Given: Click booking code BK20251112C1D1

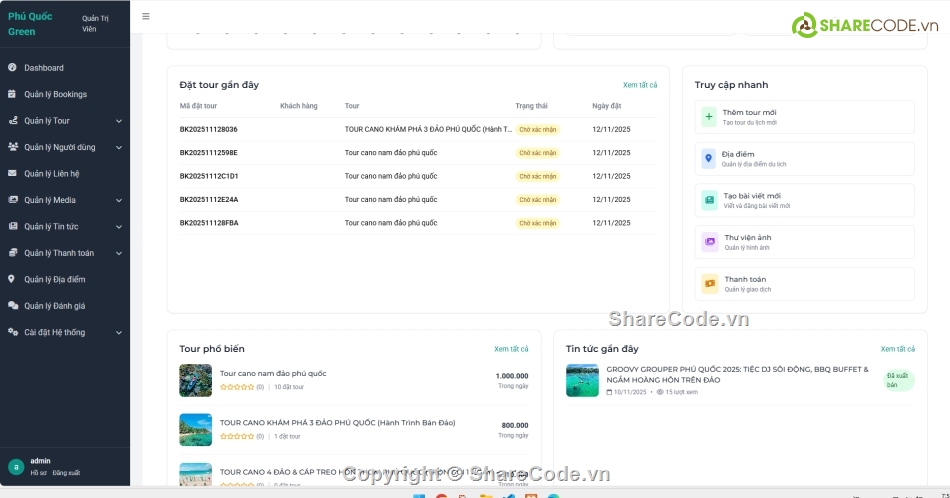Looking at the screenshot, I should (209, 176).
